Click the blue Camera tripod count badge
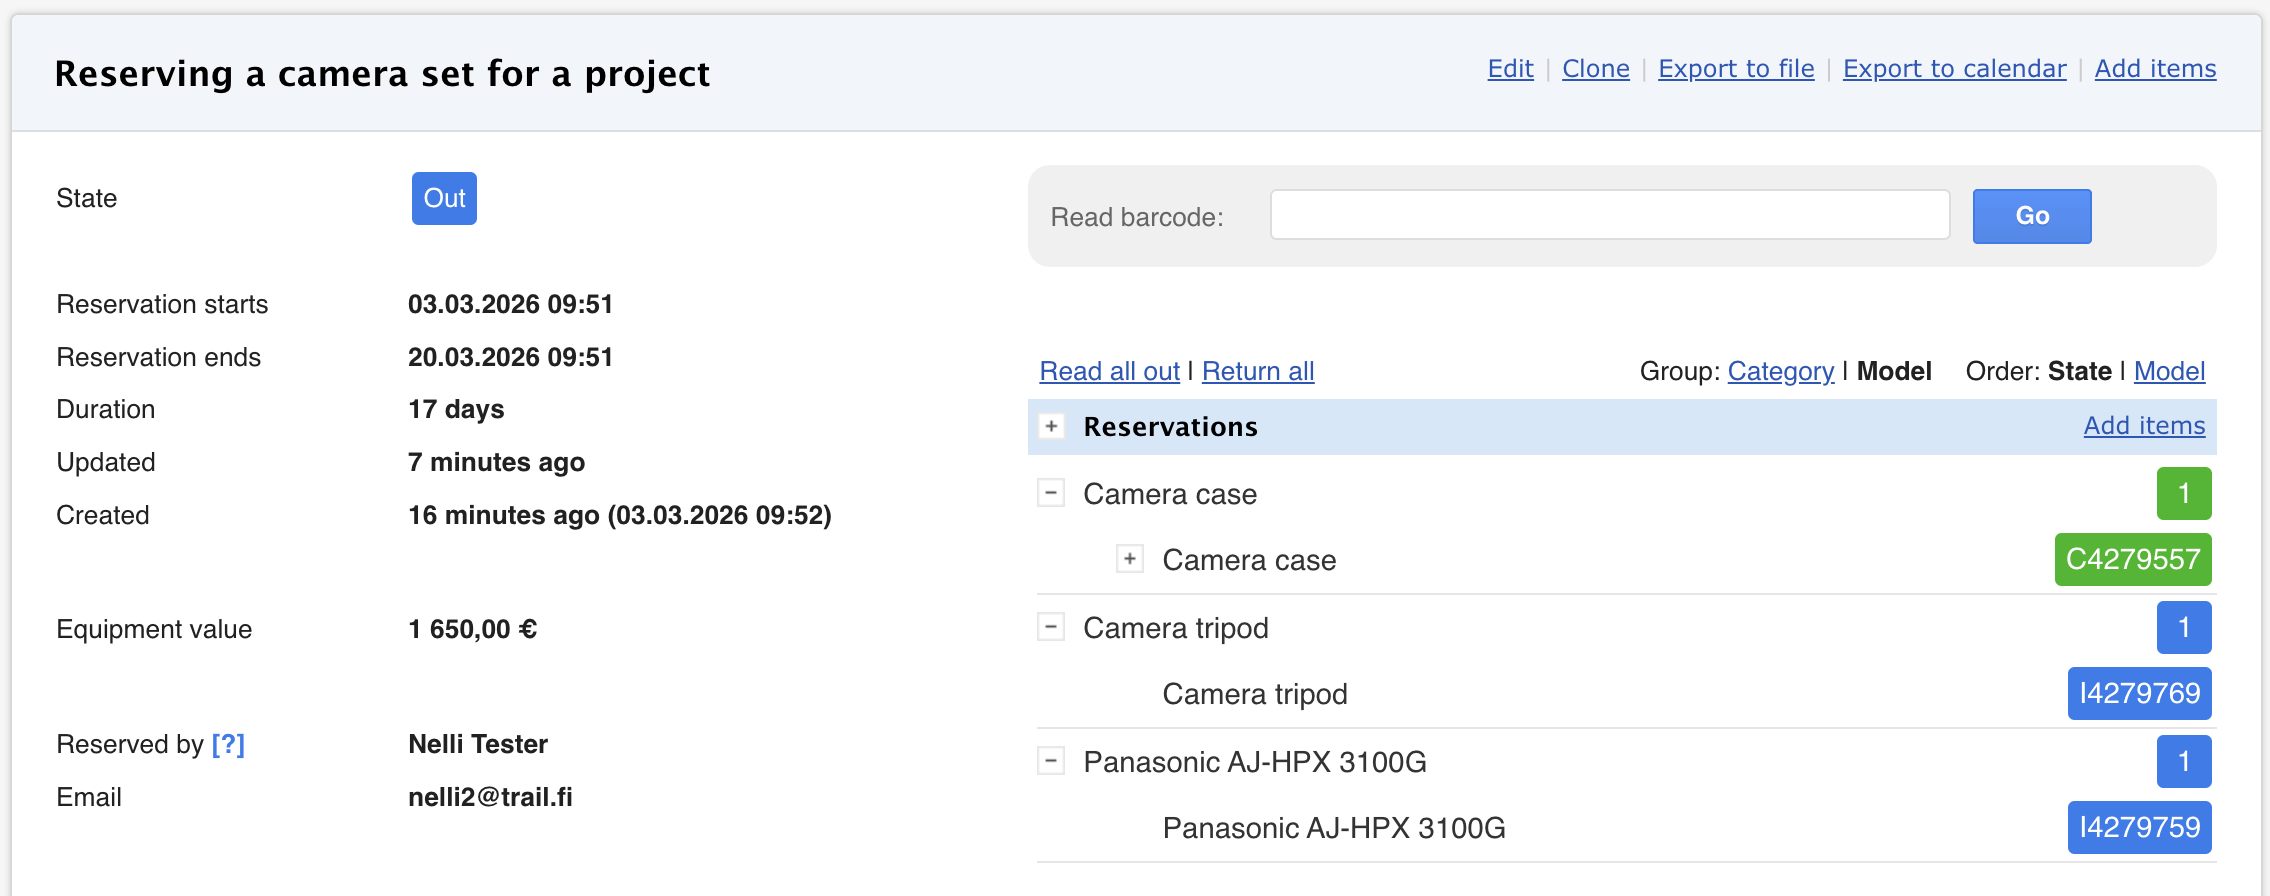Viewport: 2270px width, 896px height. coord(2183,627)
